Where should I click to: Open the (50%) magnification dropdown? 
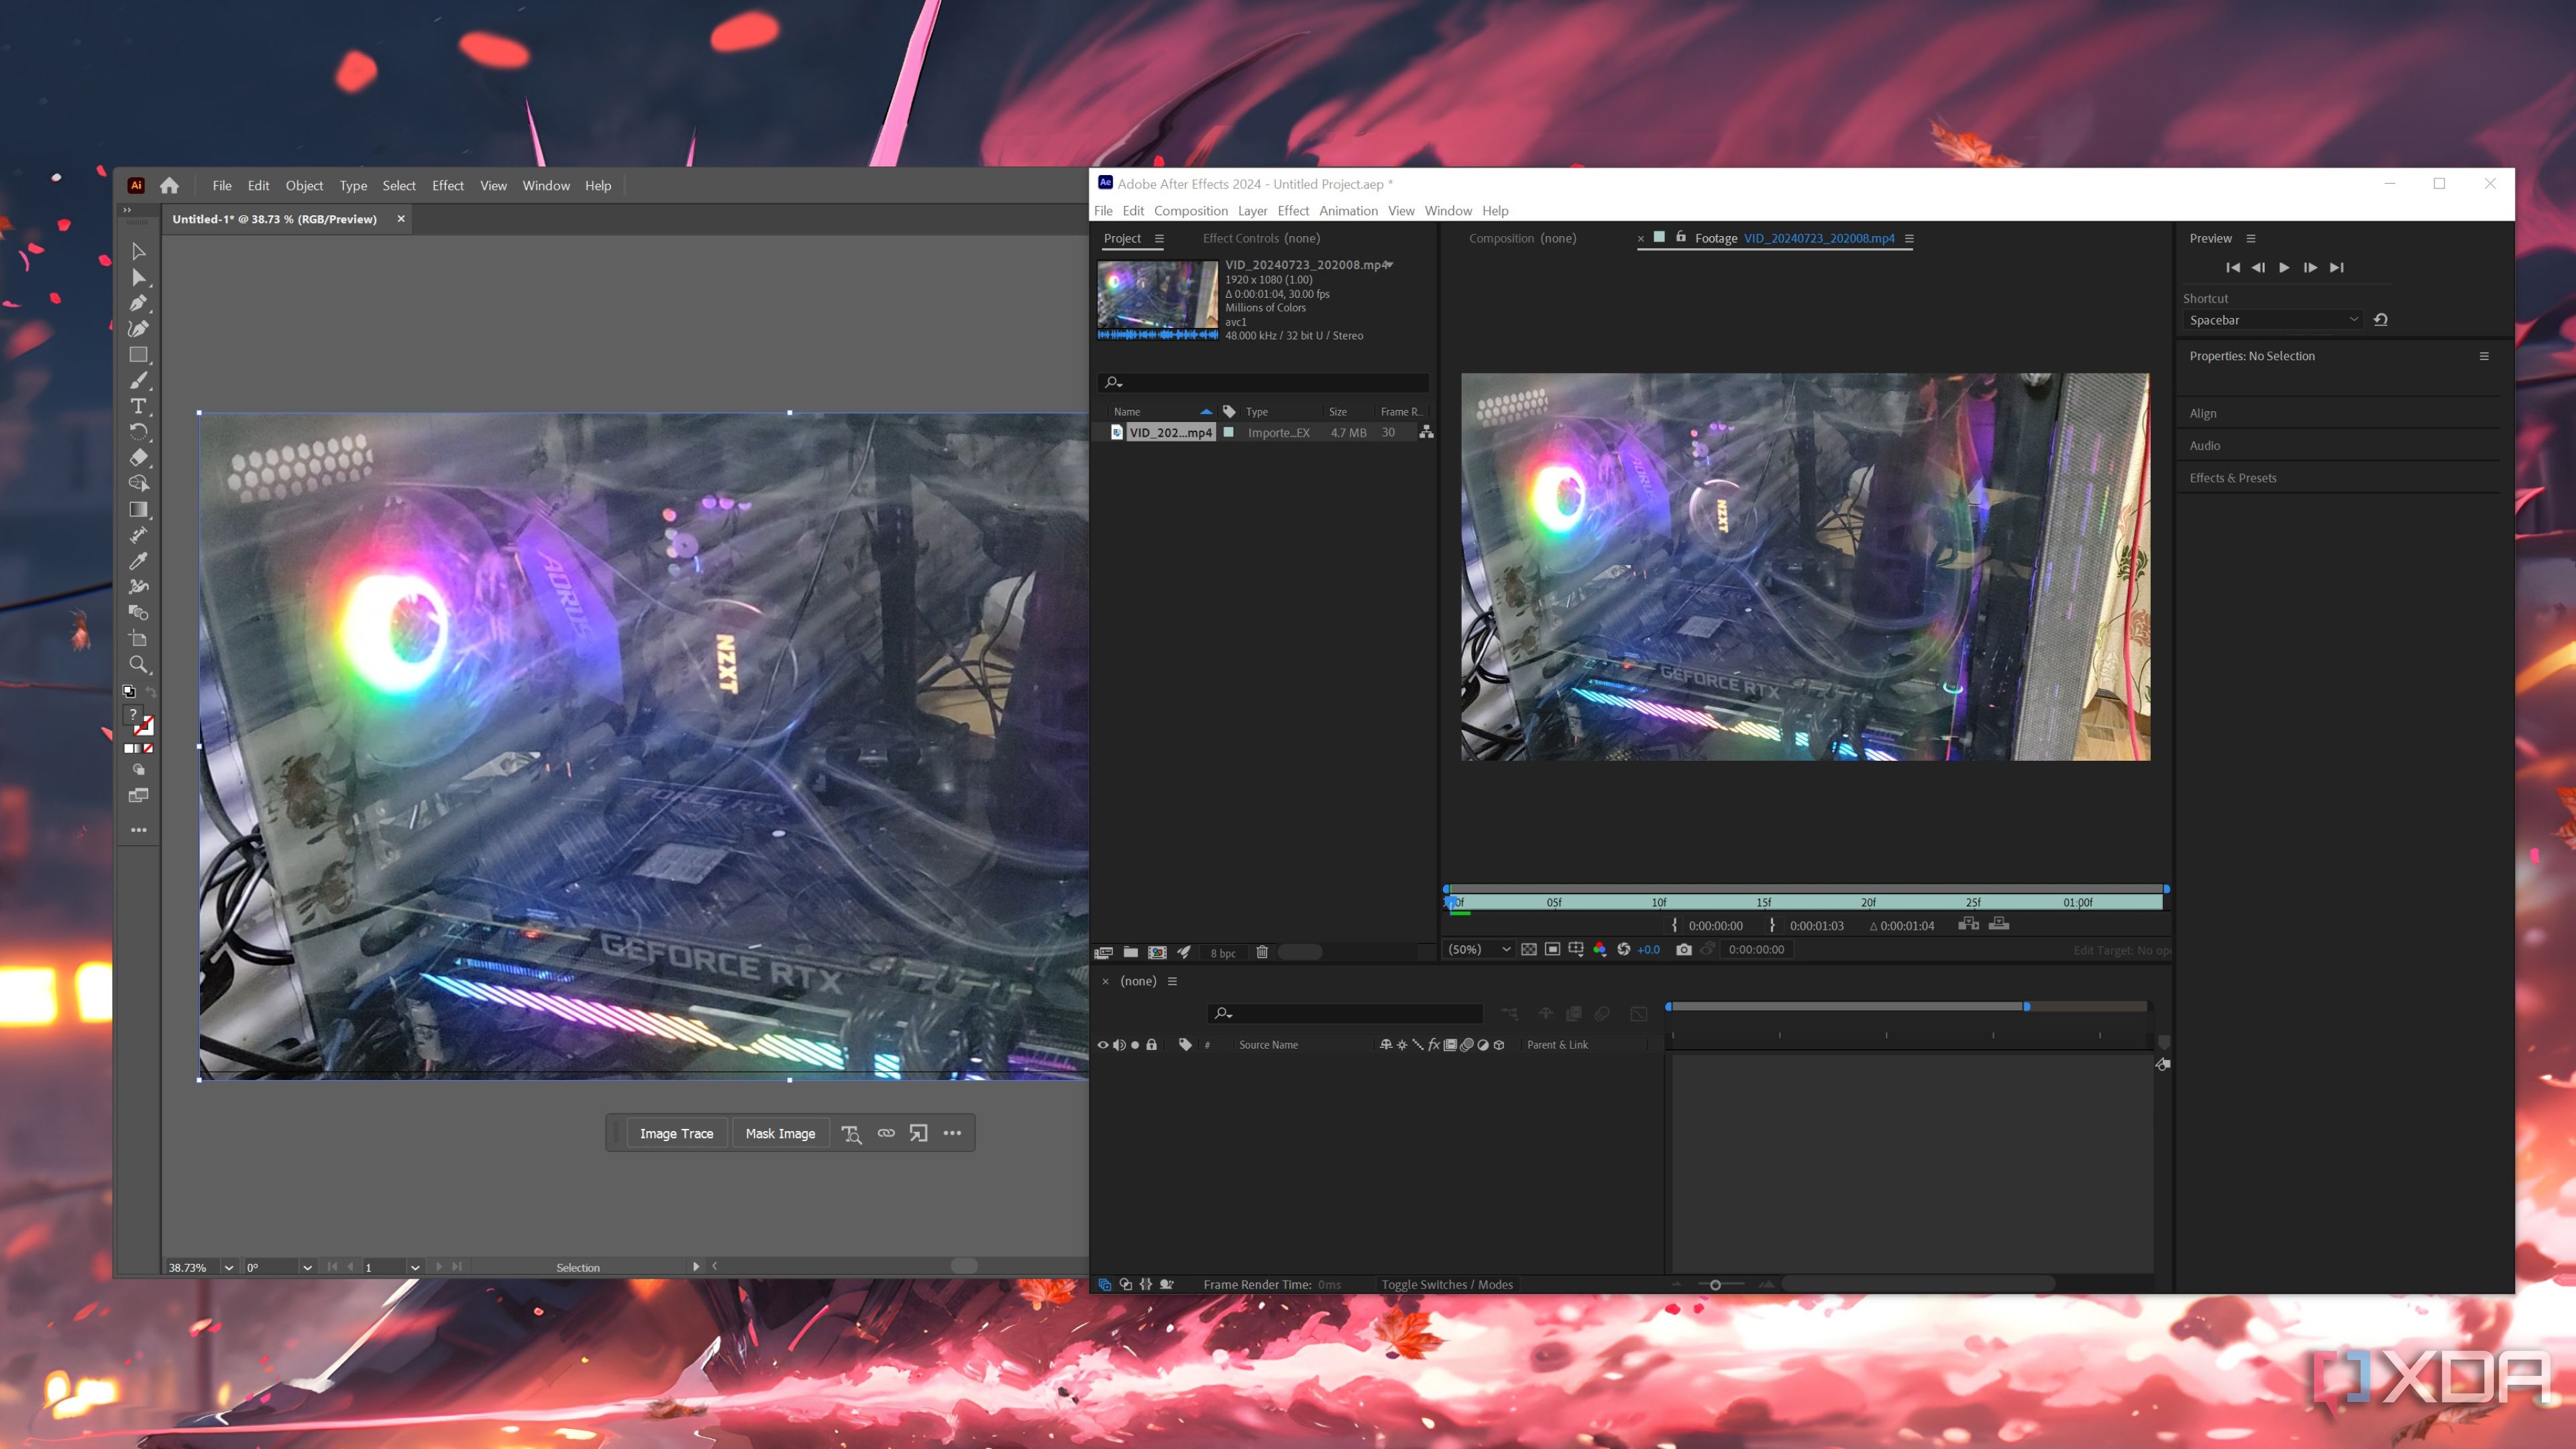pos(1479,949)
